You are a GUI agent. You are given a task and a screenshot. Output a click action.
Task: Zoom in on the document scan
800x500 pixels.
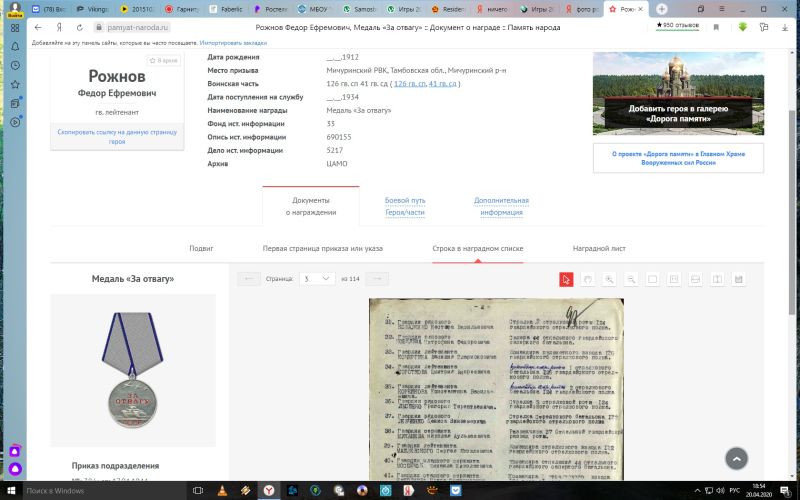click(x=610, y=279)
